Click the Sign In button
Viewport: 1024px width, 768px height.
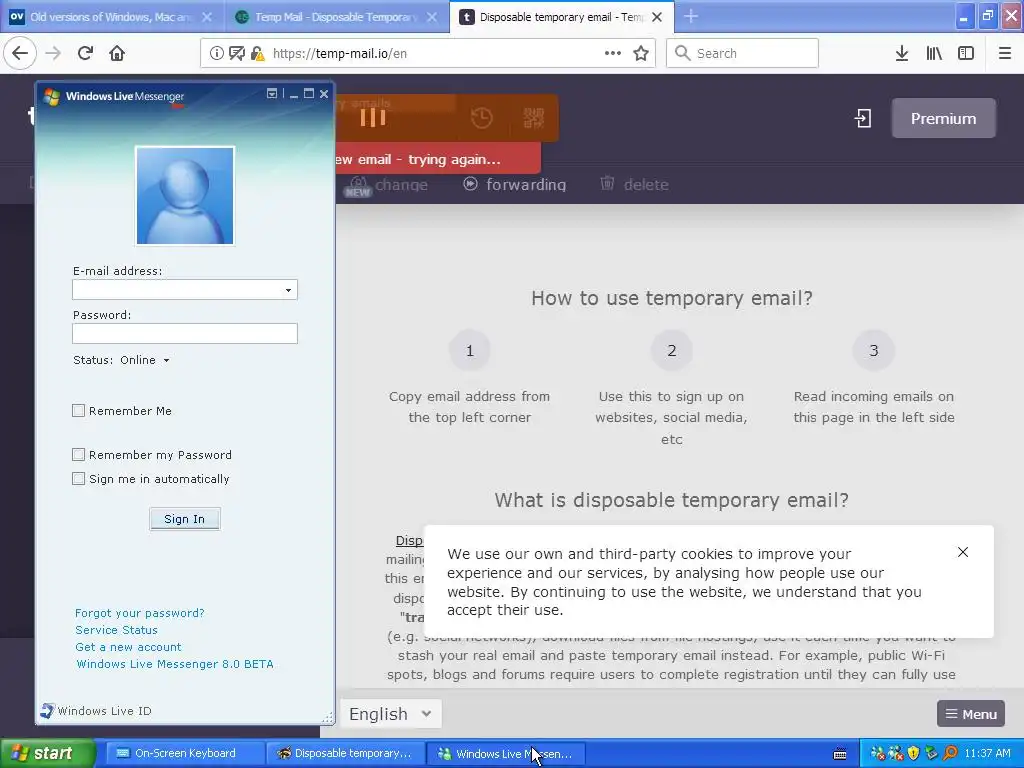[185, 519]
